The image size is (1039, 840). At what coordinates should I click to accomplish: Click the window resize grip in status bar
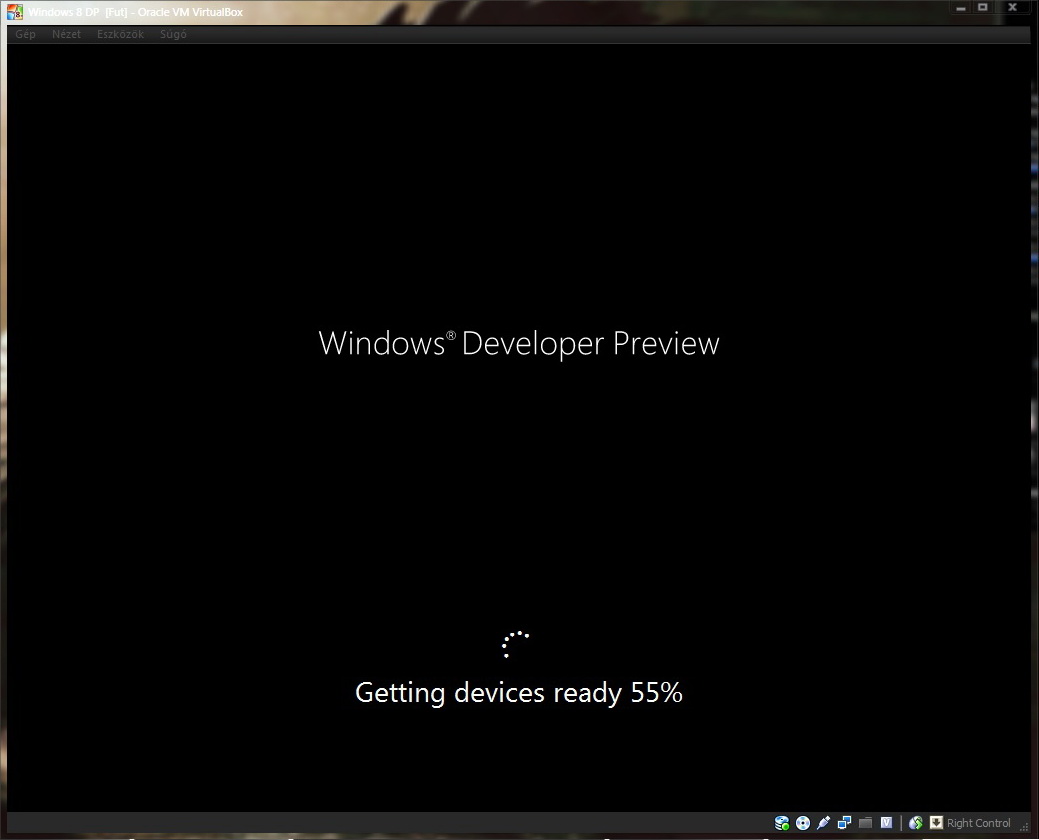tap(1024, 826)
